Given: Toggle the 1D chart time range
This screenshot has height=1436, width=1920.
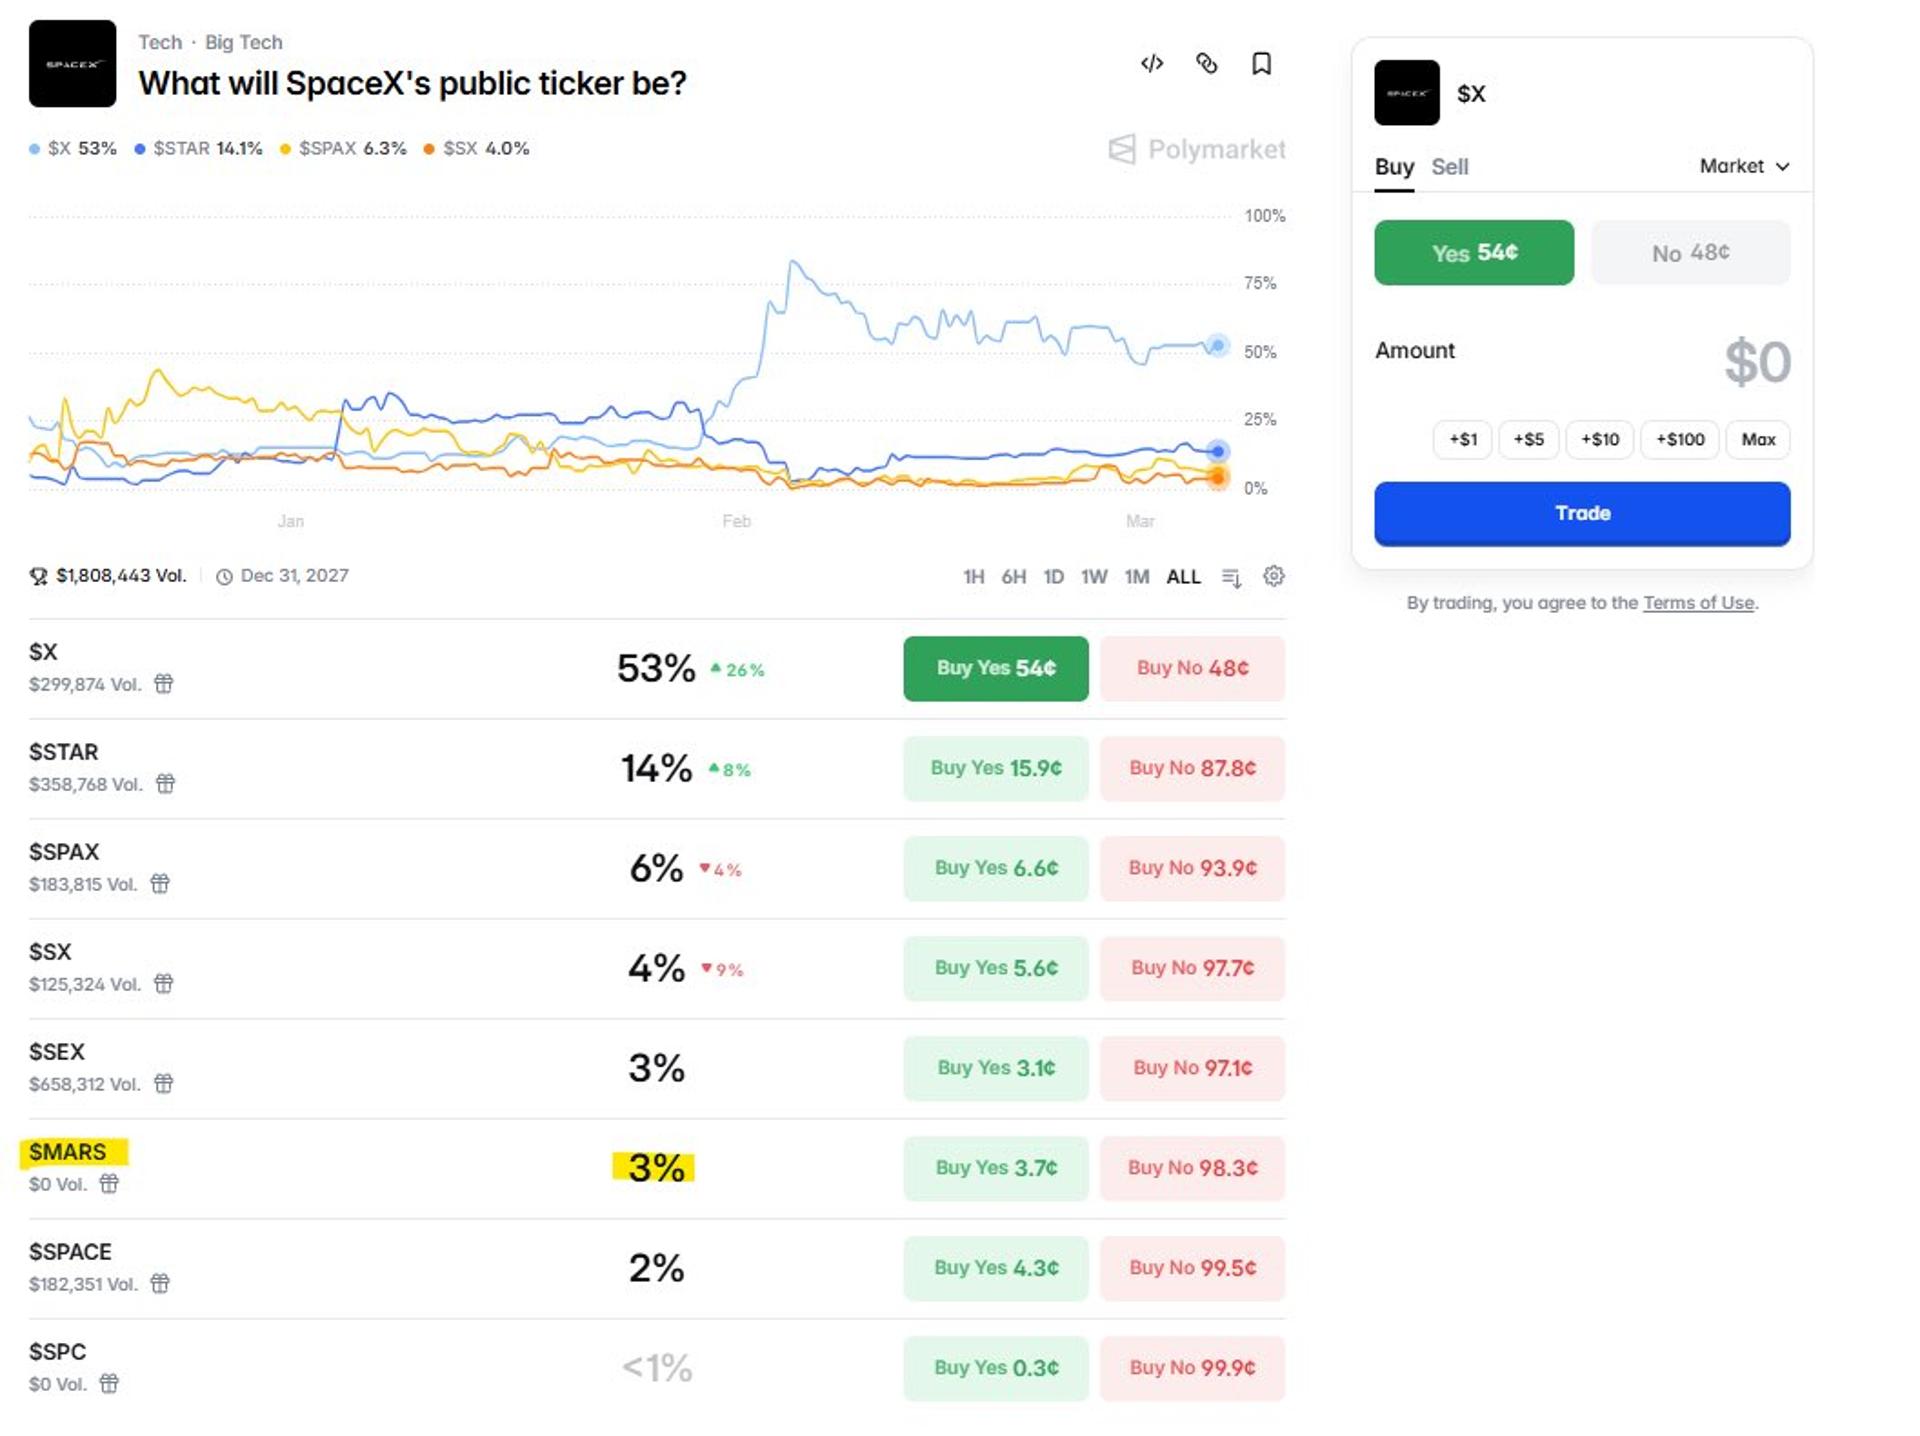Looking at the screenshot, I should [1053, 577].
